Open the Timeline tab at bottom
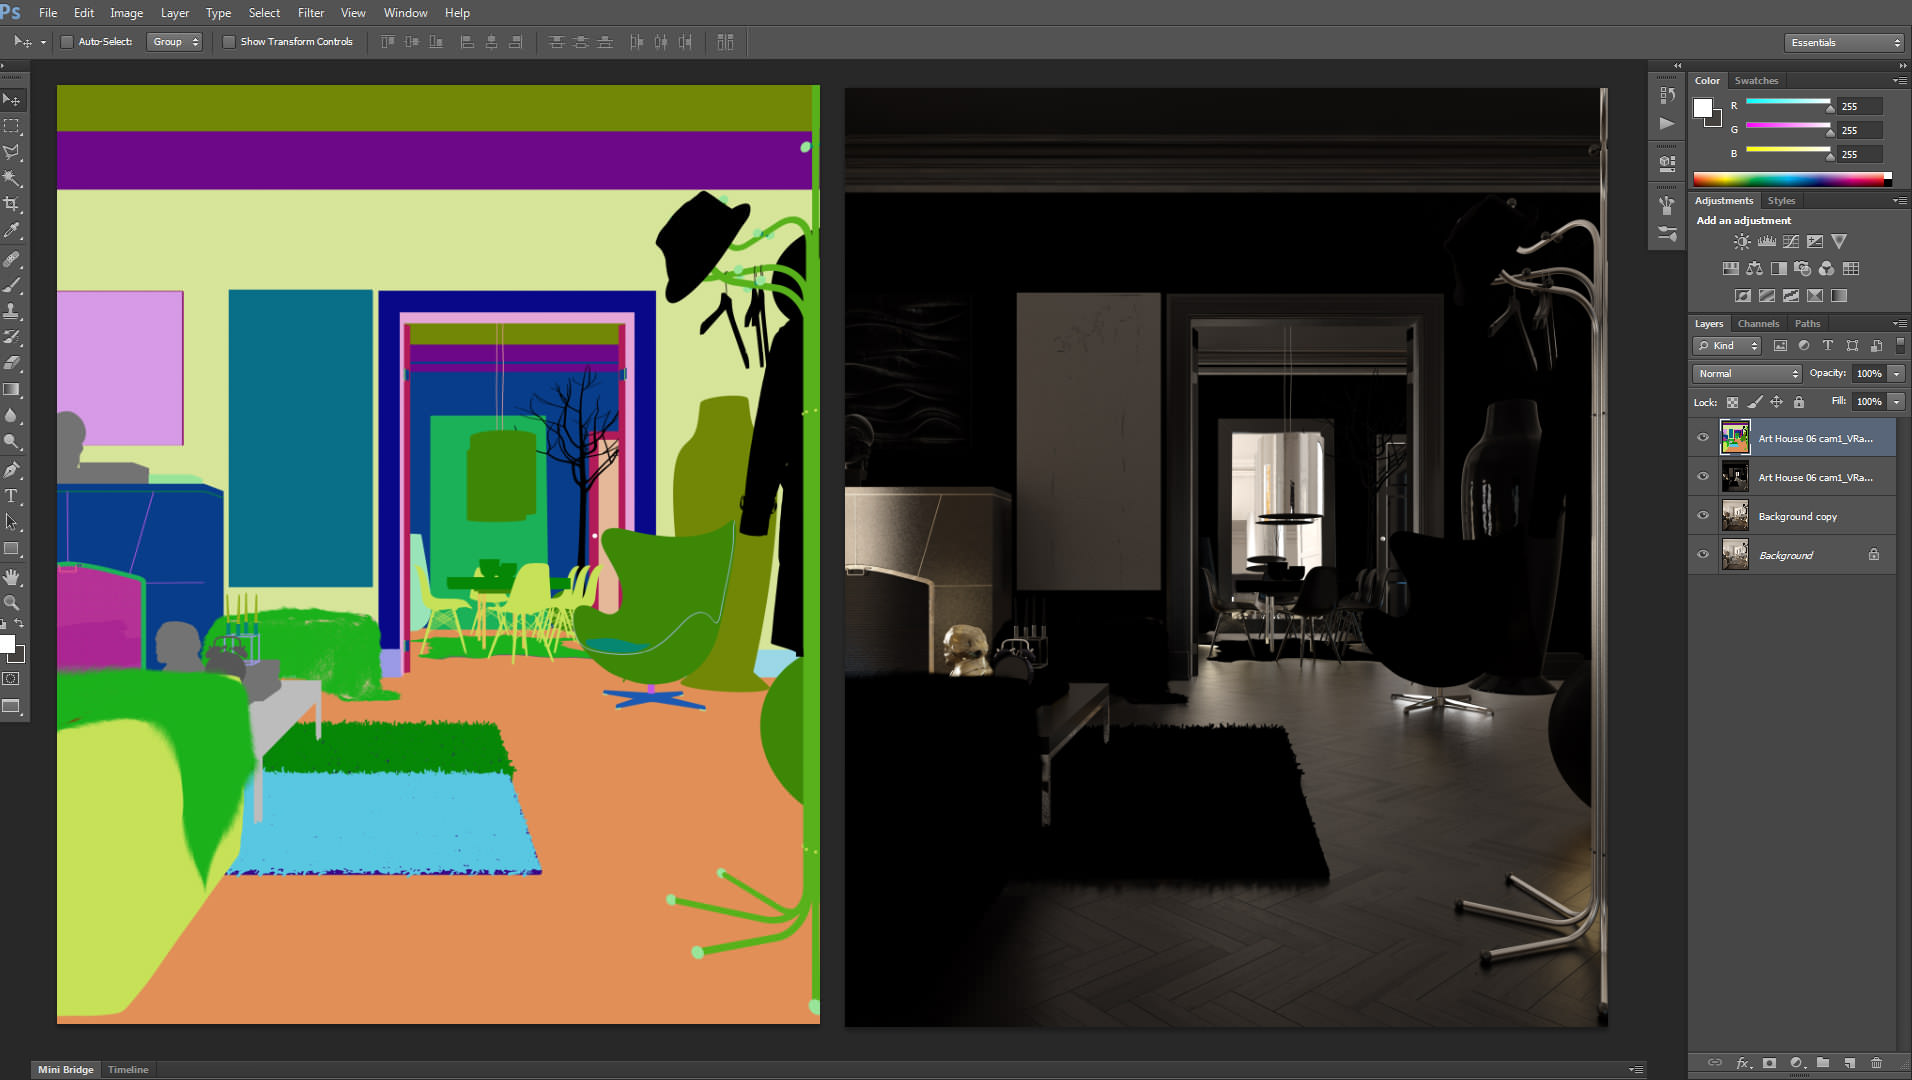The height and width of the screenshot is (1080, 1912). (x=128, y=1070)
